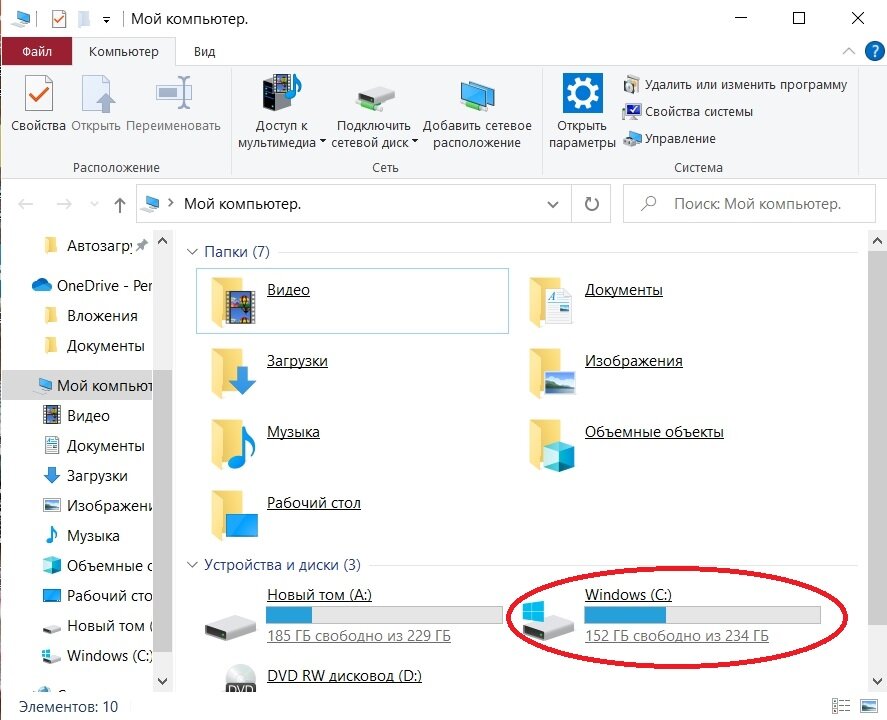Collapse the Устройства и диски (3) group

click(x=192, y=564)
